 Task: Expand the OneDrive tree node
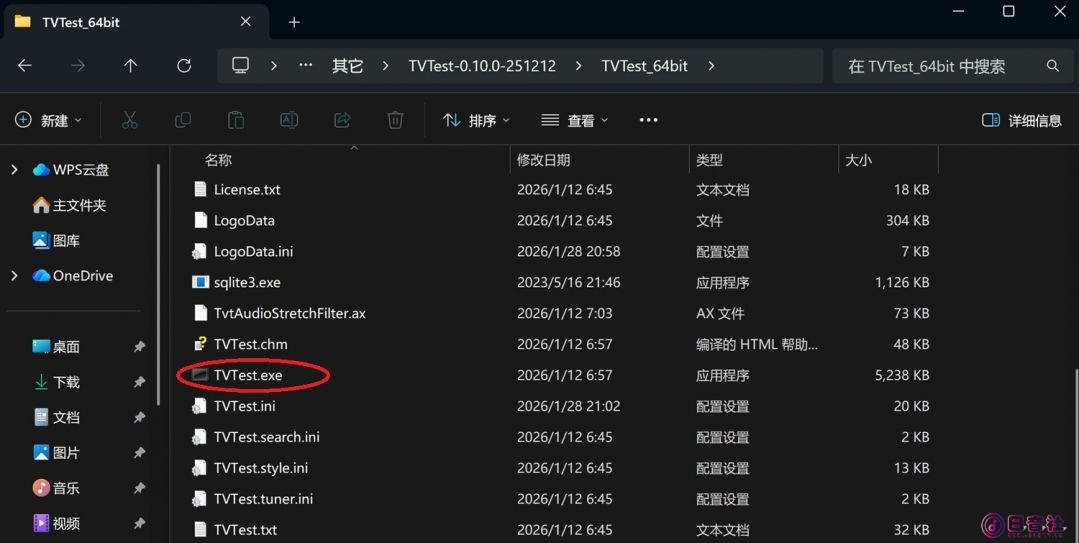[x=14, y=275]
